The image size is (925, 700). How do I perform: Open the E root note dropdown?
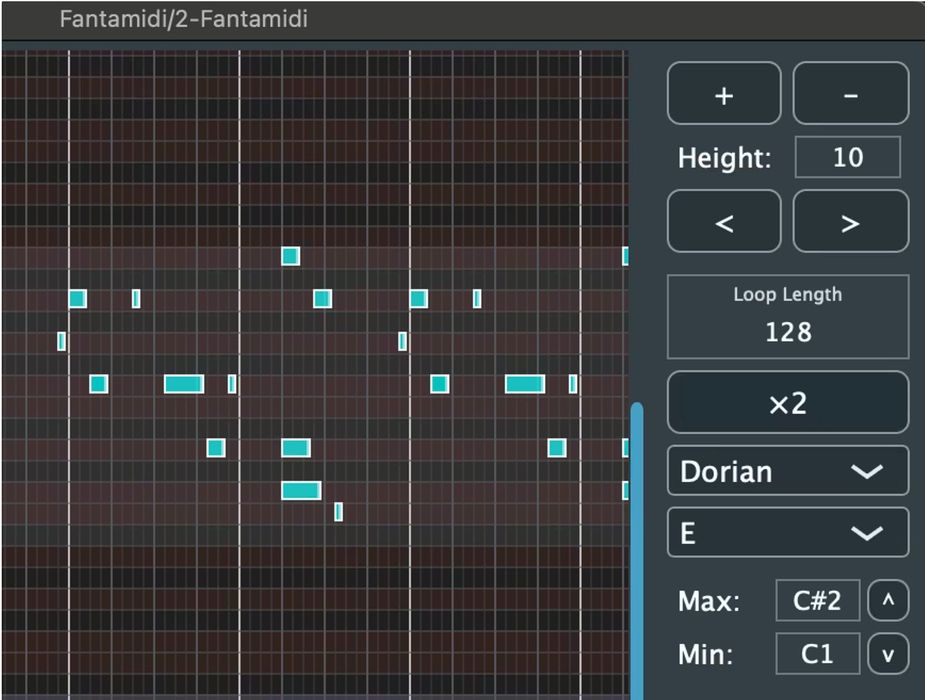787,533
